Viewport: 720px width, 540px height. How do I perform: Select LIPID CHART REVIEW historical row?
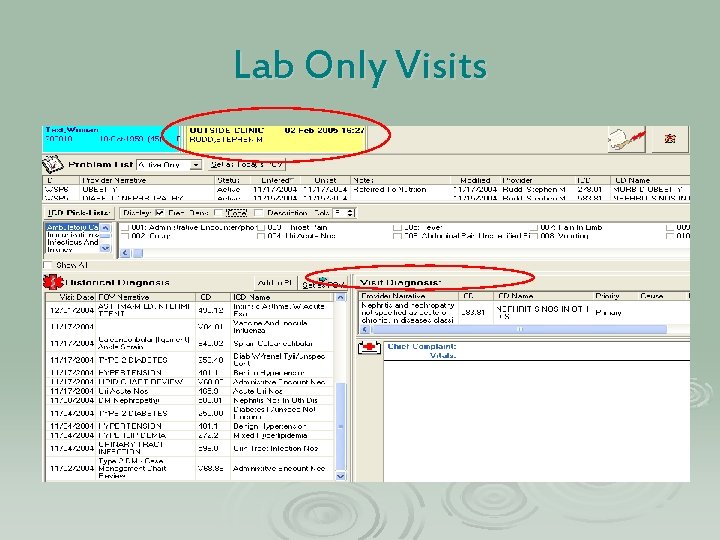click(x=190, y=382)
